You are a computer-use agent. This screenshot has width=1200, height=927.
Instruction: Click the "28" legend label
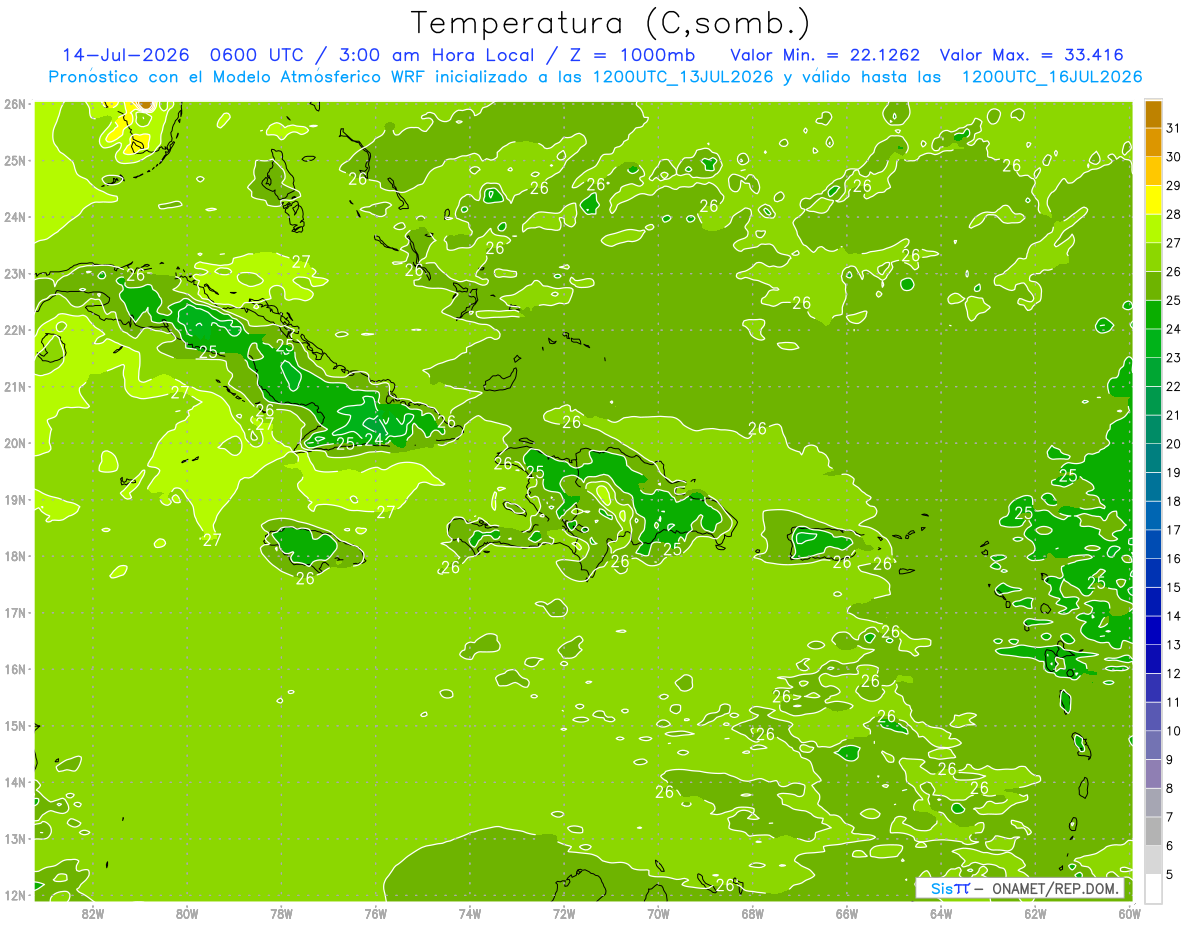pyautogui.click(x=1173, y=214)
